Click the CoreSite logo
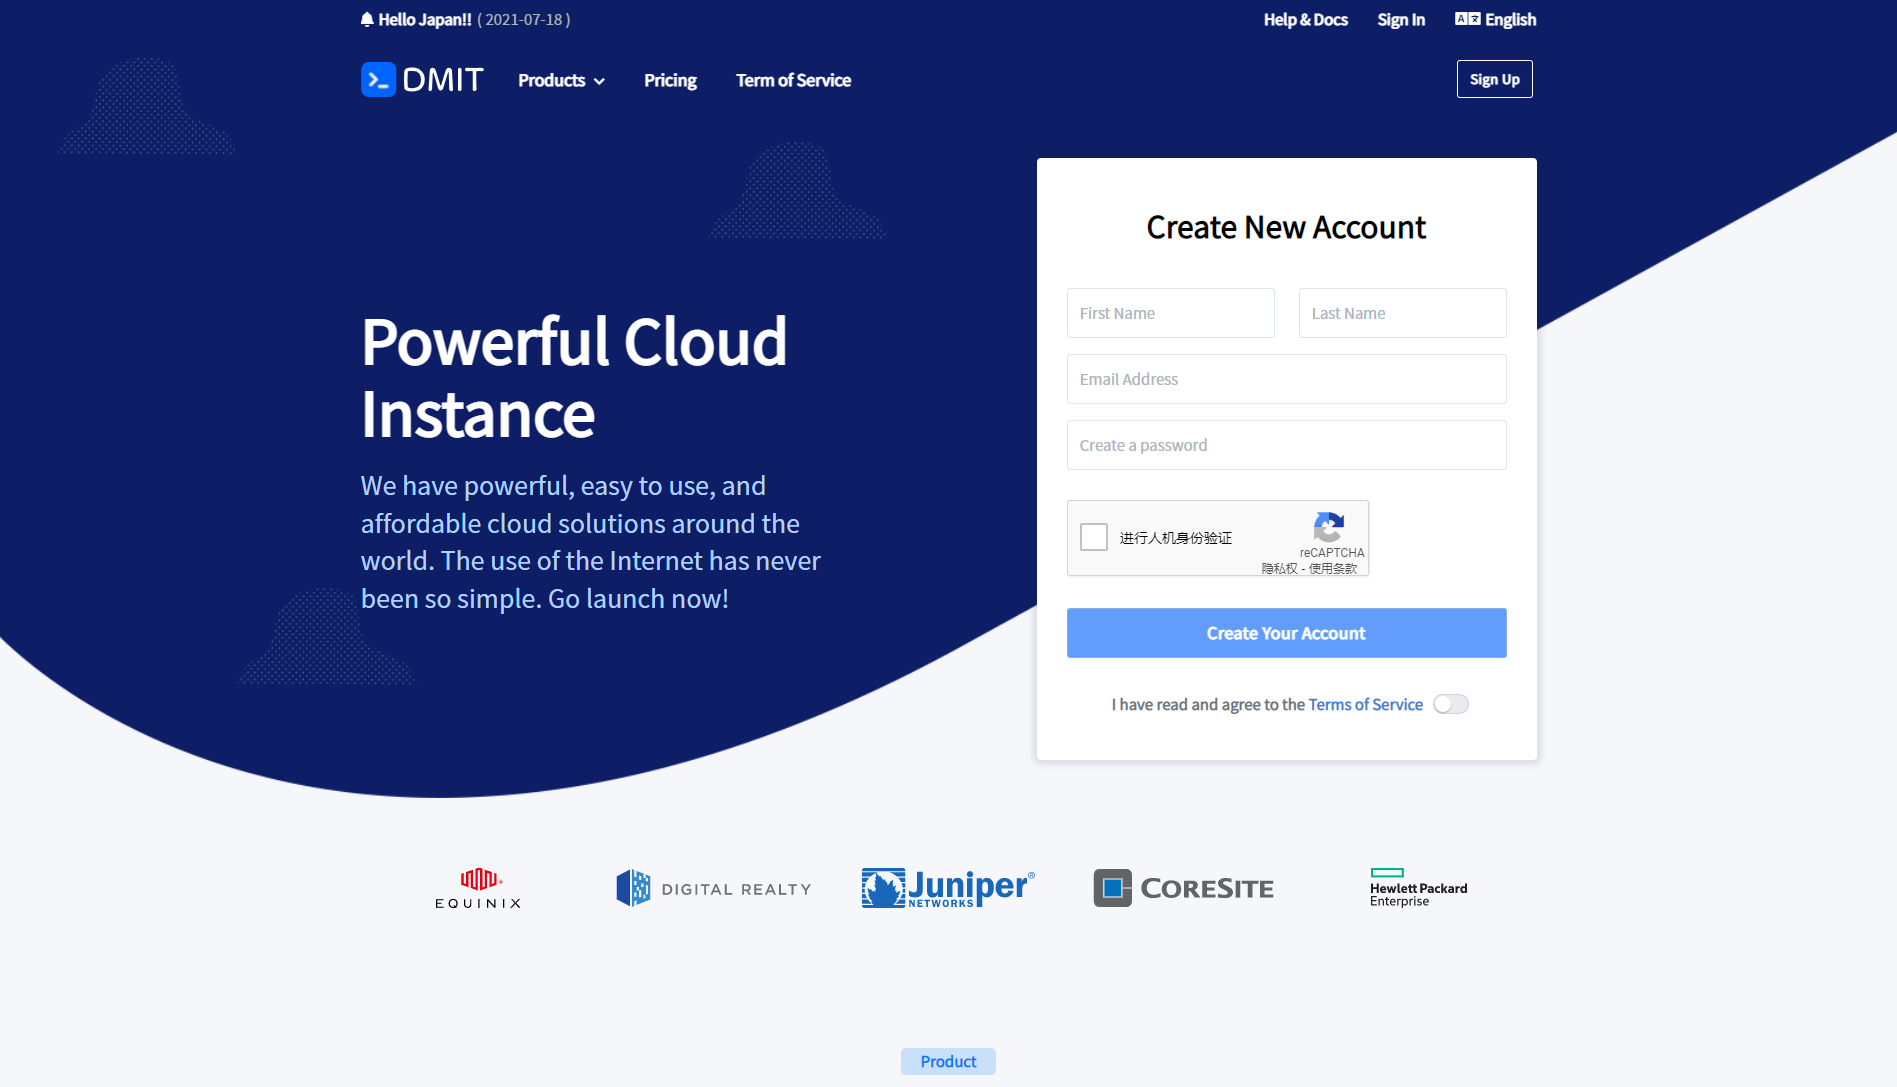 click(1183, 888)
